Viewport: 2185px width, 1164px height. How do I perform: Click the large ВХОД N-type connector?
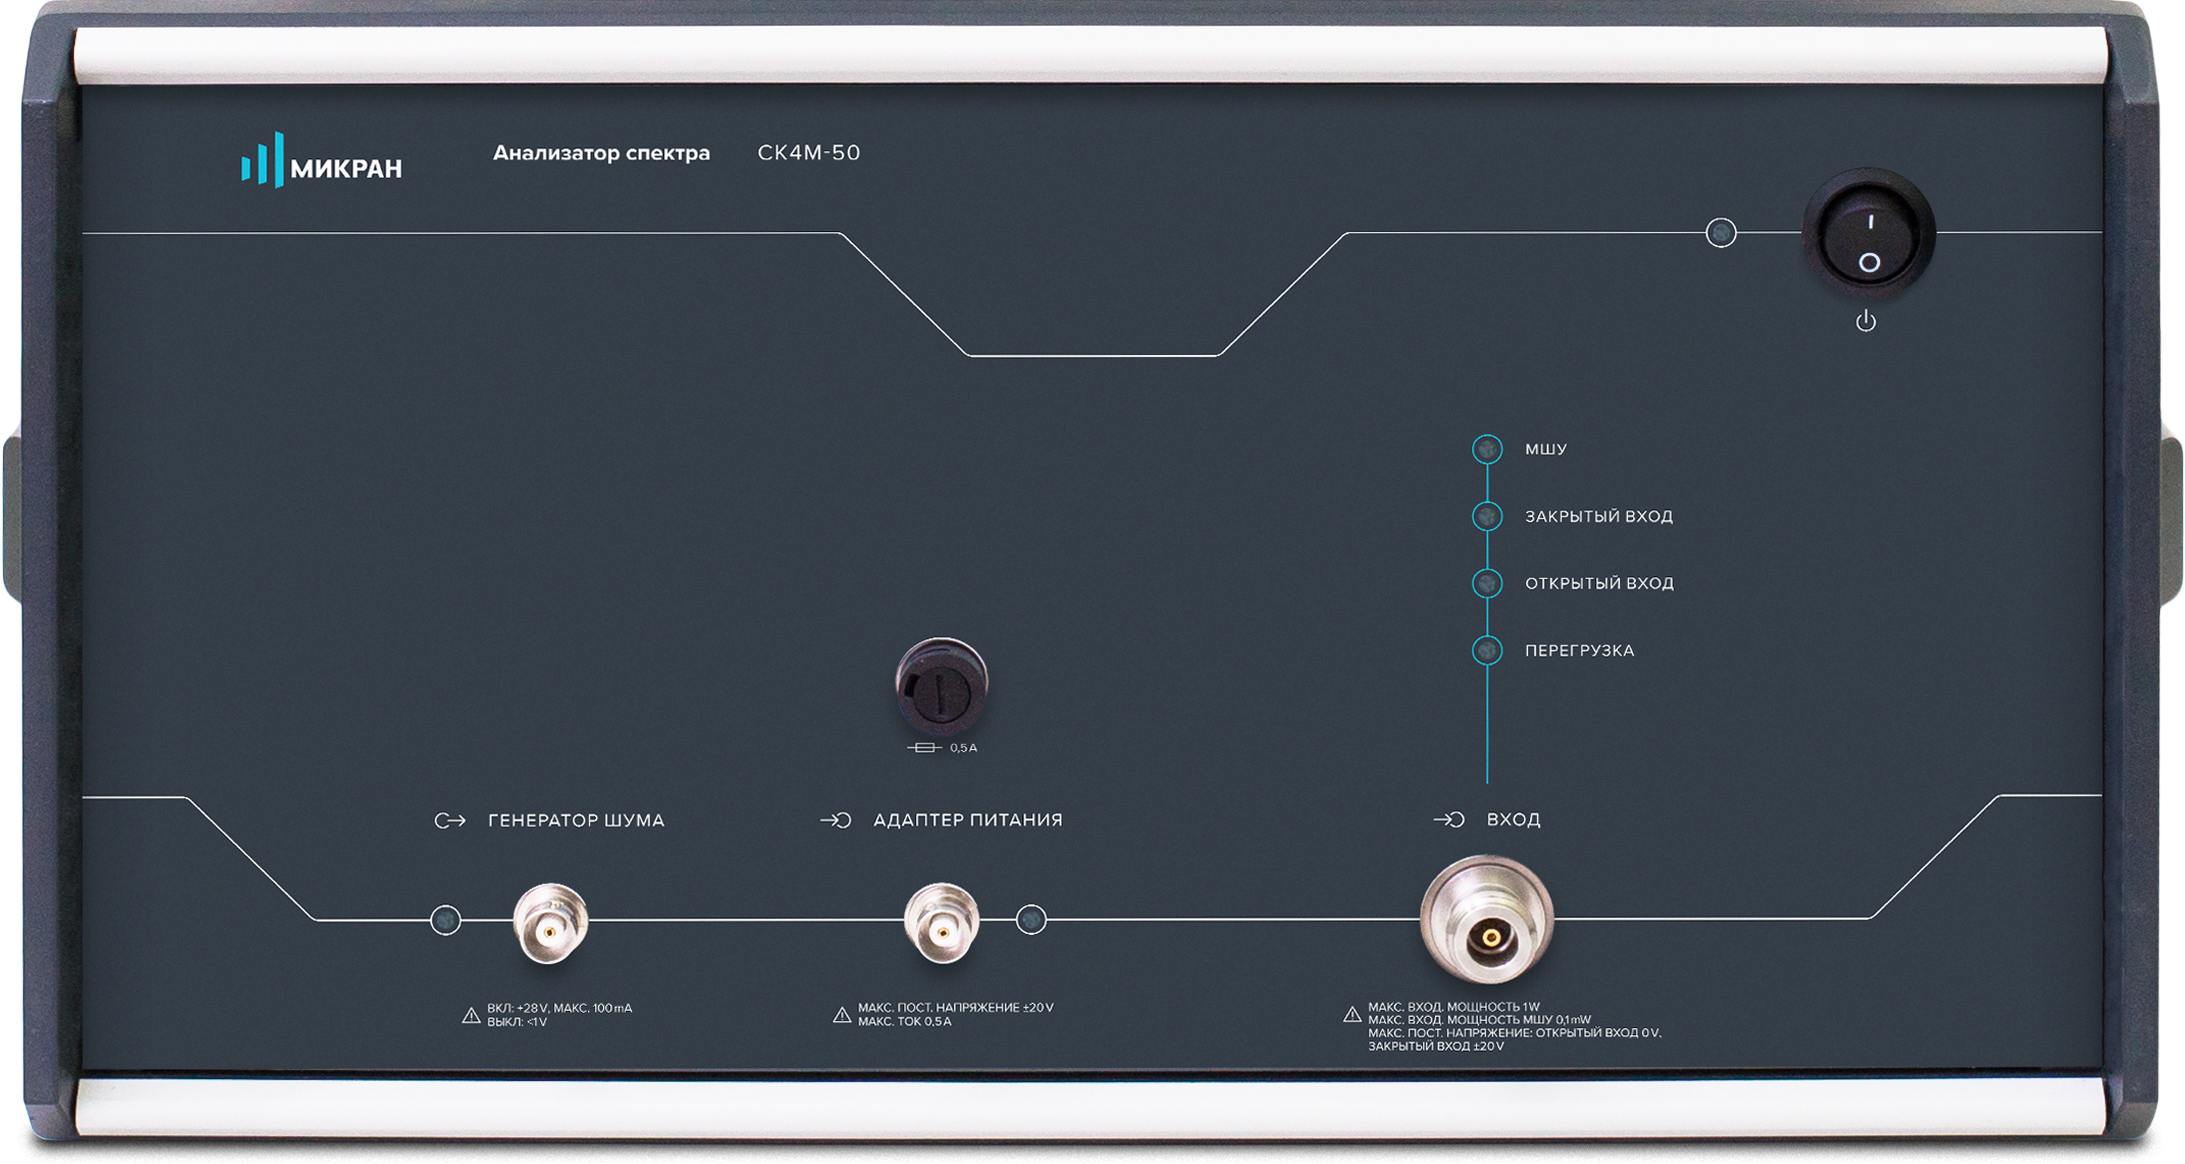pos(1487,922)
